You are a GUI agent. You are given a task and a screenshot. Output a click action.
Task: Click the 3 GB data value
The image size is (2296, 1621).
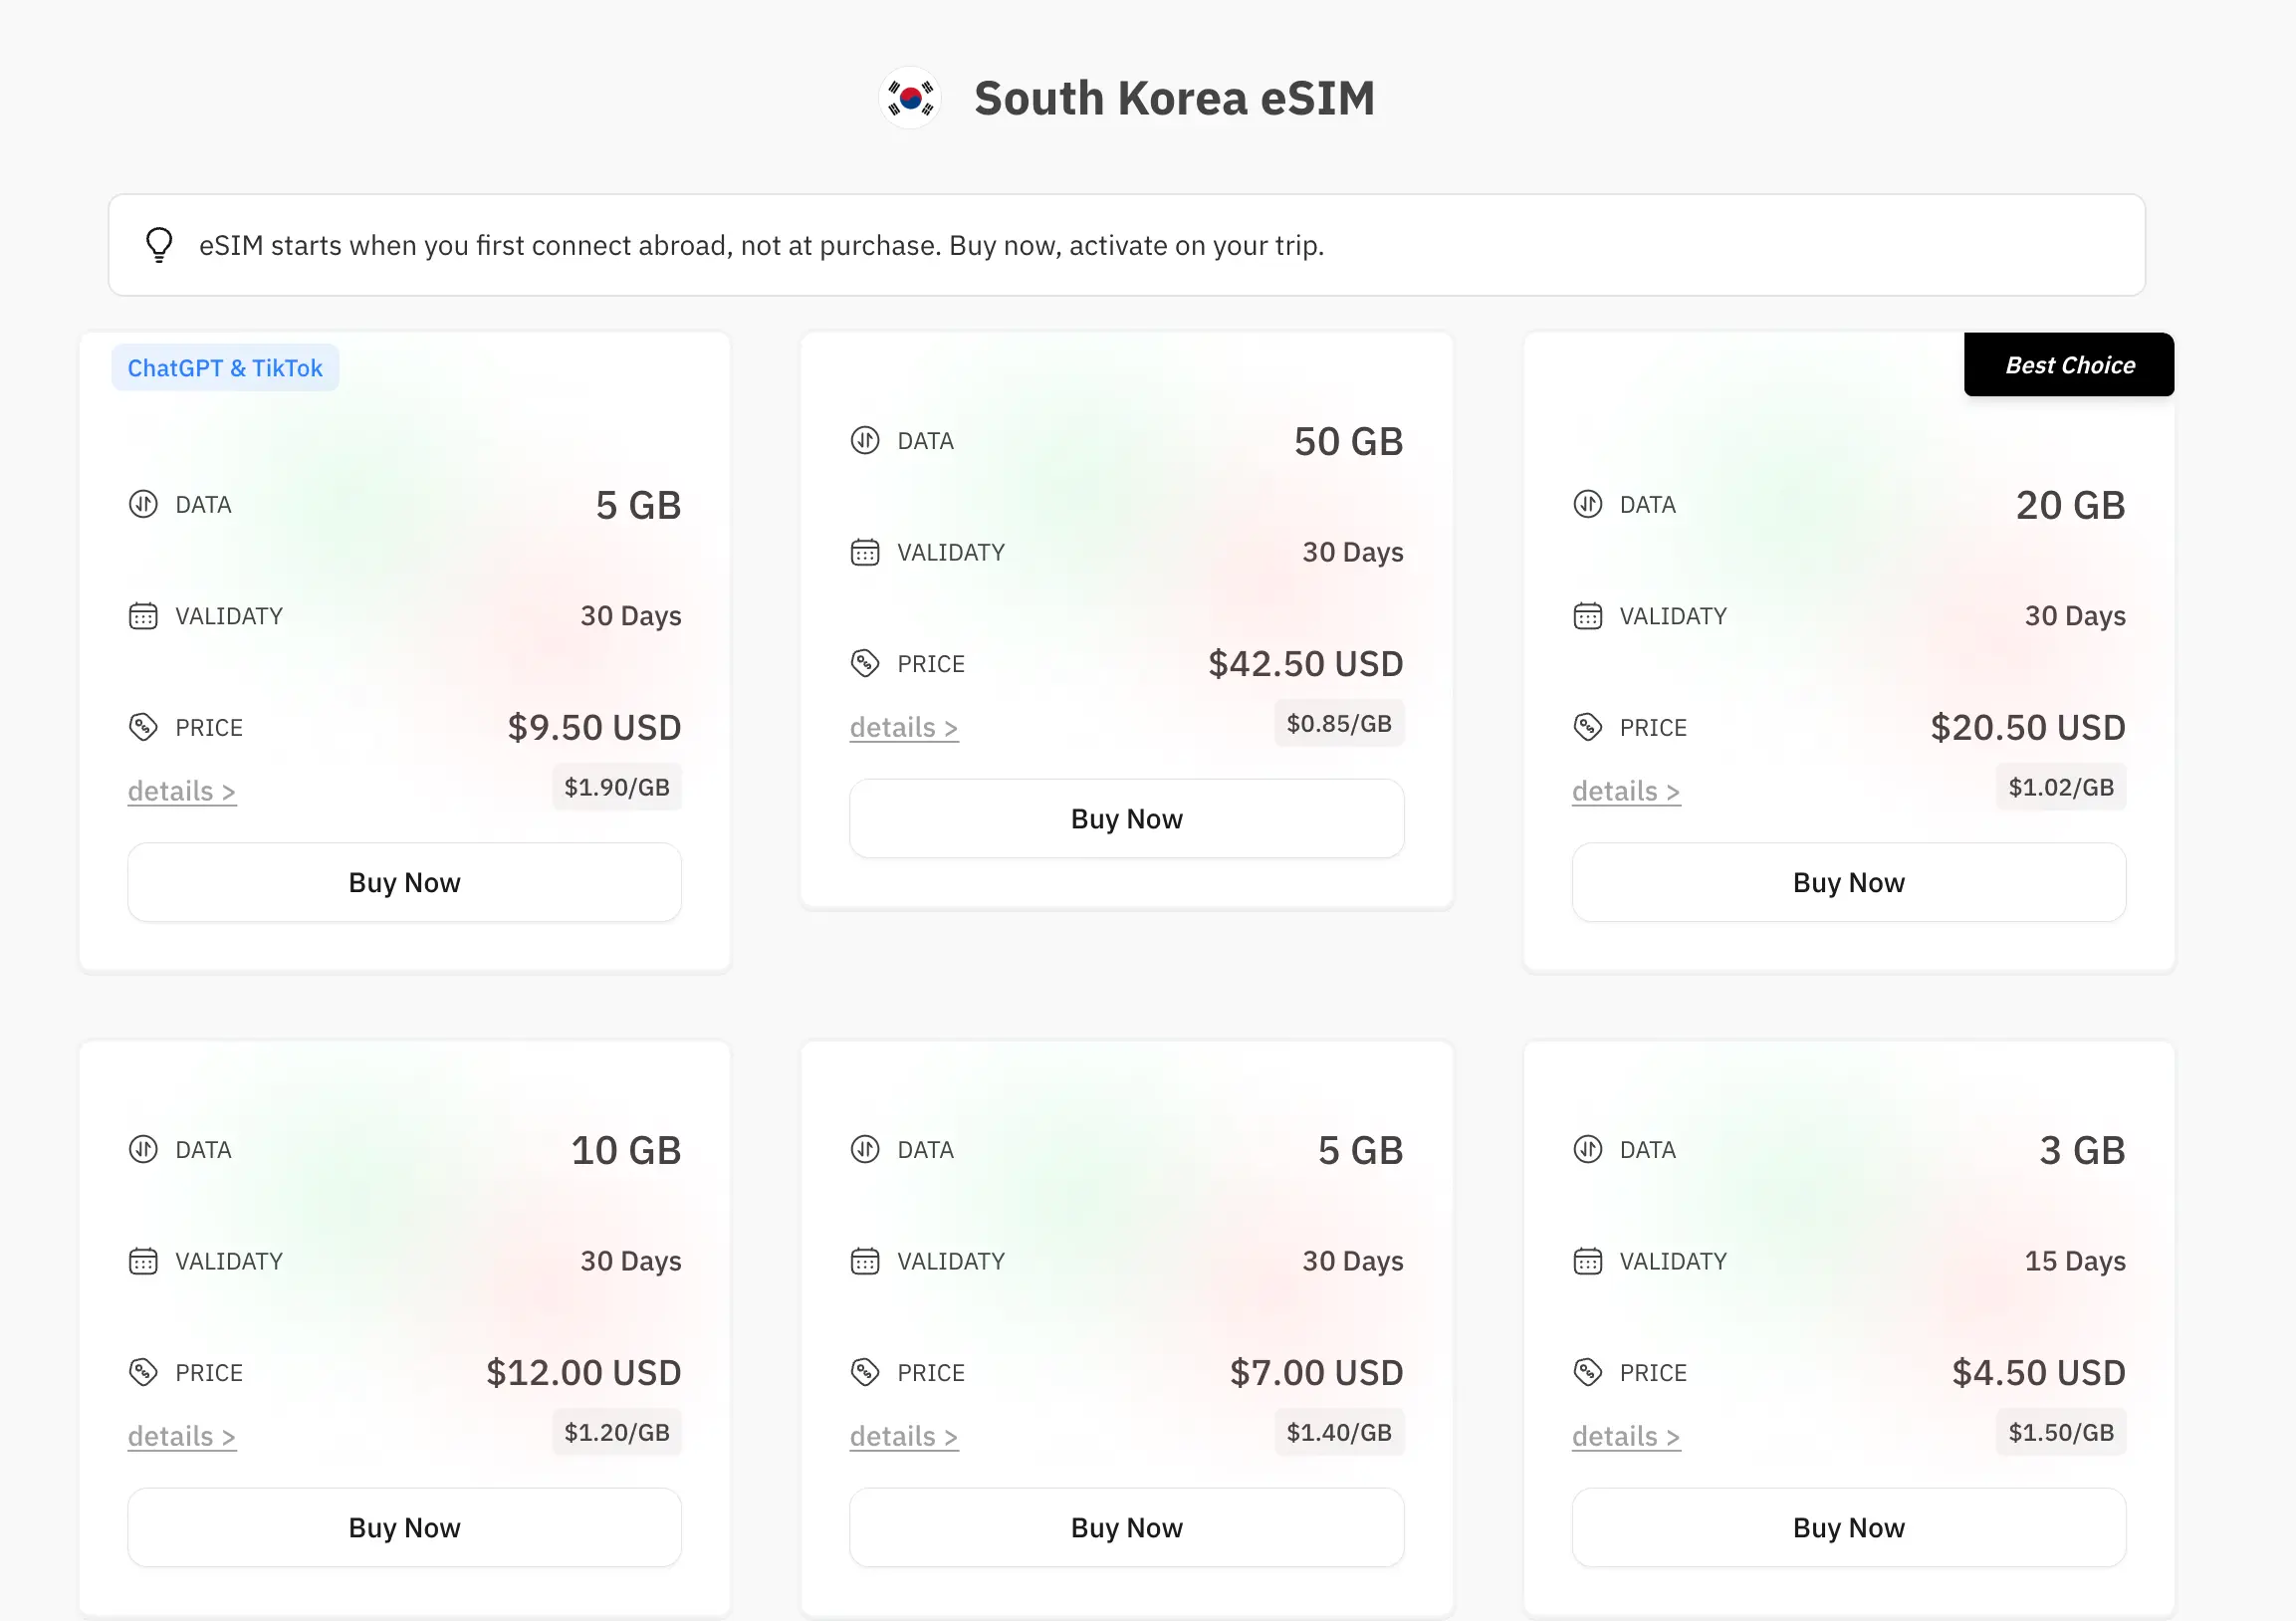click(2083, 1150)
